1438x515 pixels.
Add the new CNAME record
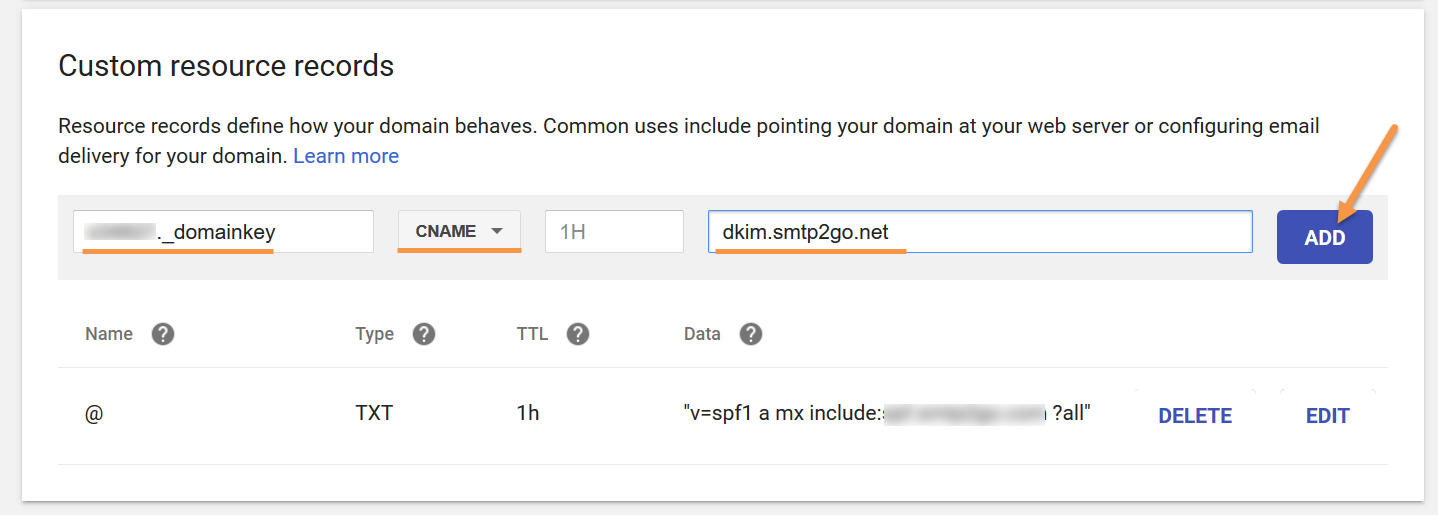point(1324,237)
